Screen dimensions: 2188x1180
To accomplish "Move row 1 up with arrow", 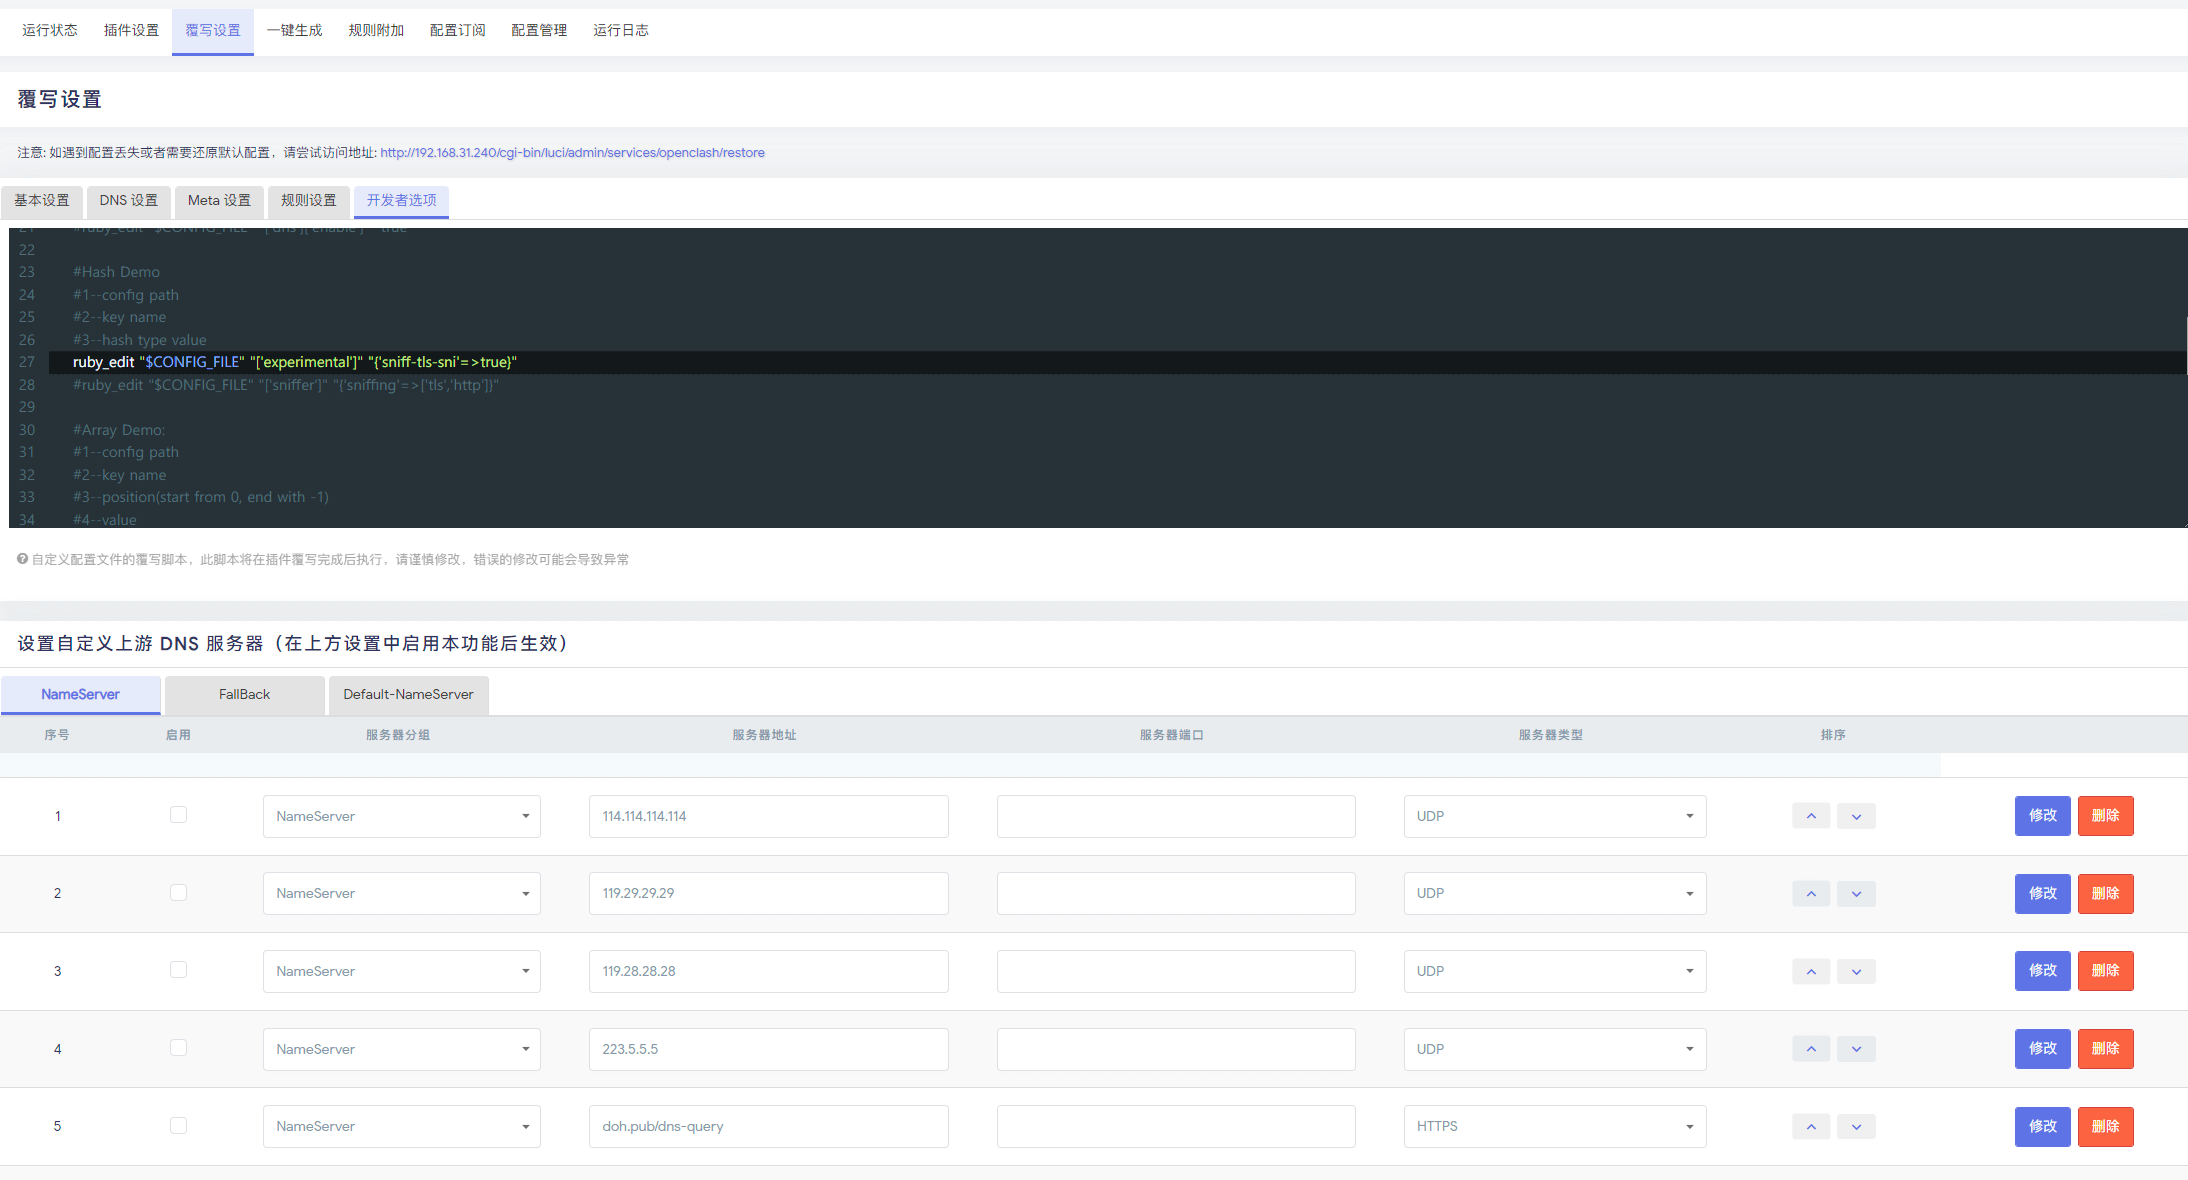I will 1811,816.
